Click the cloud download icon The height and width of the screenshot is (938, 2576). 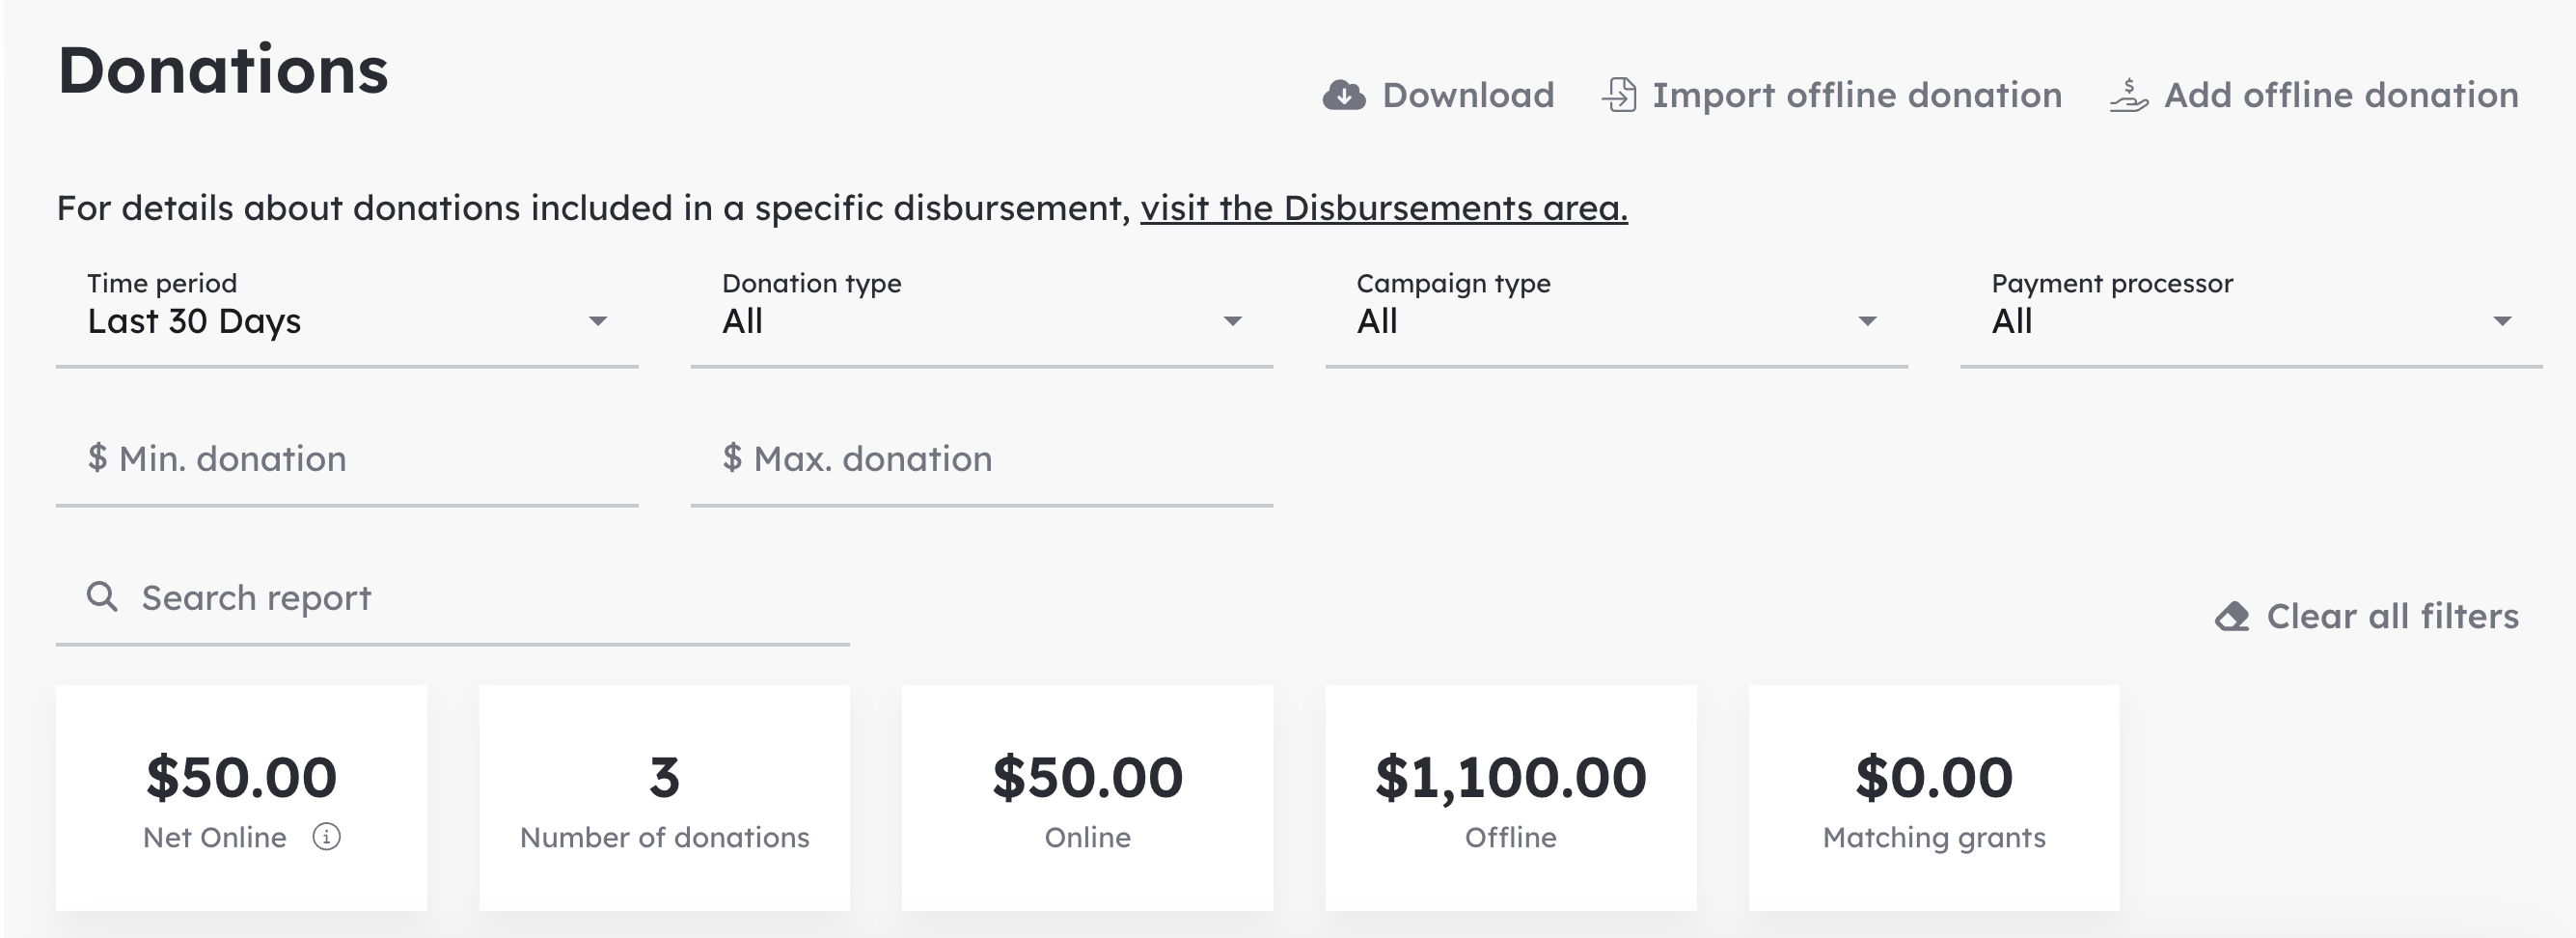coord(1343,95)
